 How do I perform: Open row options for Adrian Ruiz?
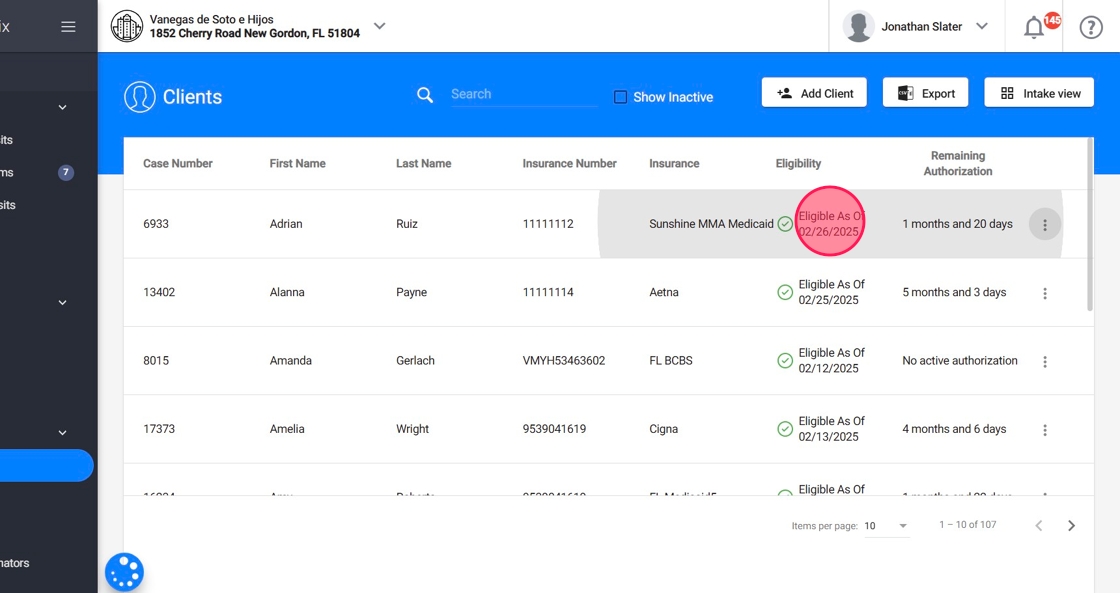(1044, 225)
